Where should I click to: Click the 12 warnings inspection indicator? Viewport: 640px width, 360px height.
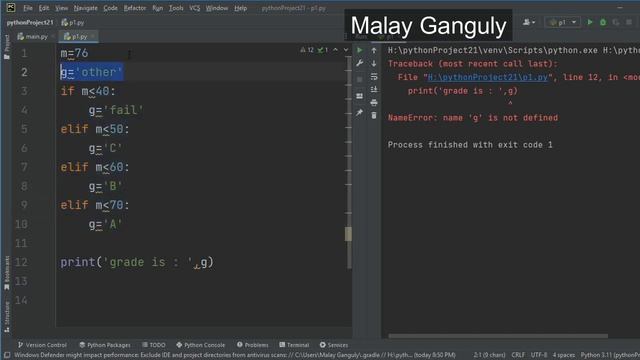click(307, 50)
